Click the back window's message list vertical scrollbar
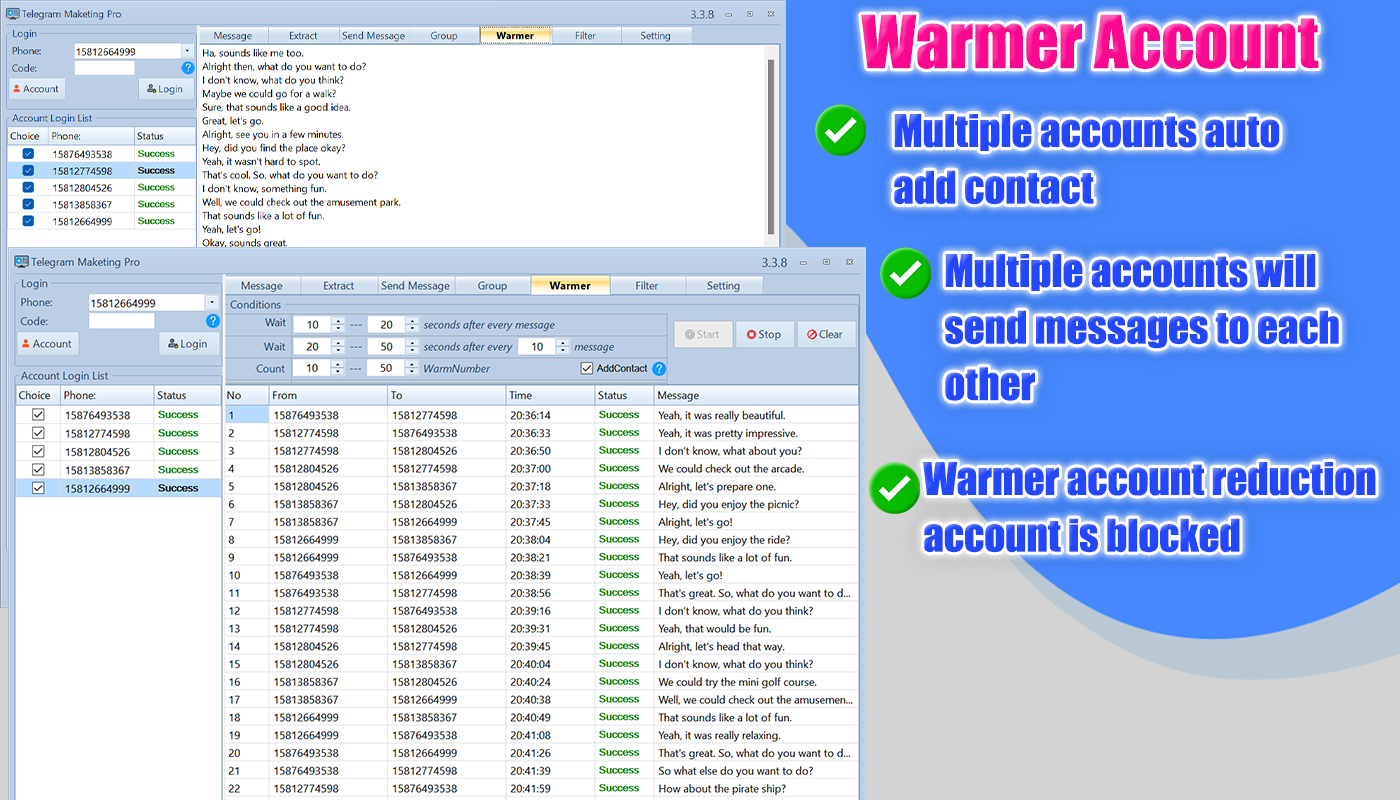 pos(771,145)
